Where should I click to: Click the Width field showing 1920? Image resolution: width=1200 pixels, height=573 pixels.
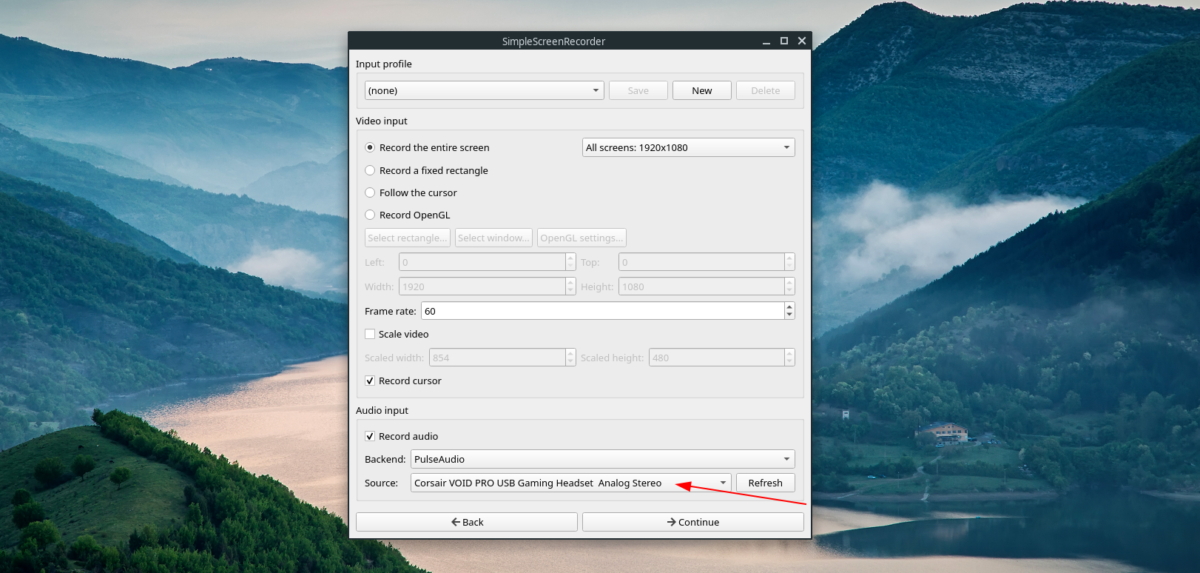pos(481,287)
